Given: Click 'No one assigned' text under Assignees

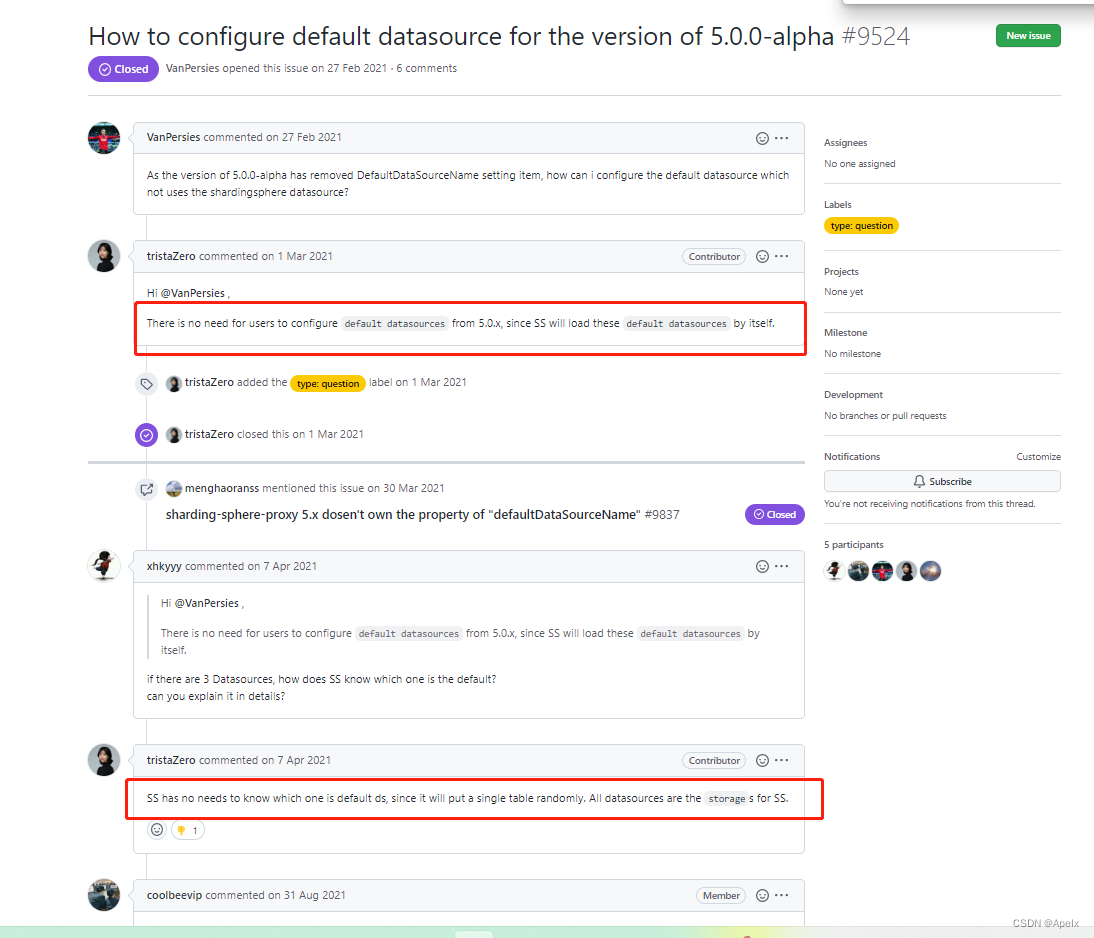Looking at the screenshot, I should (860, 163).
